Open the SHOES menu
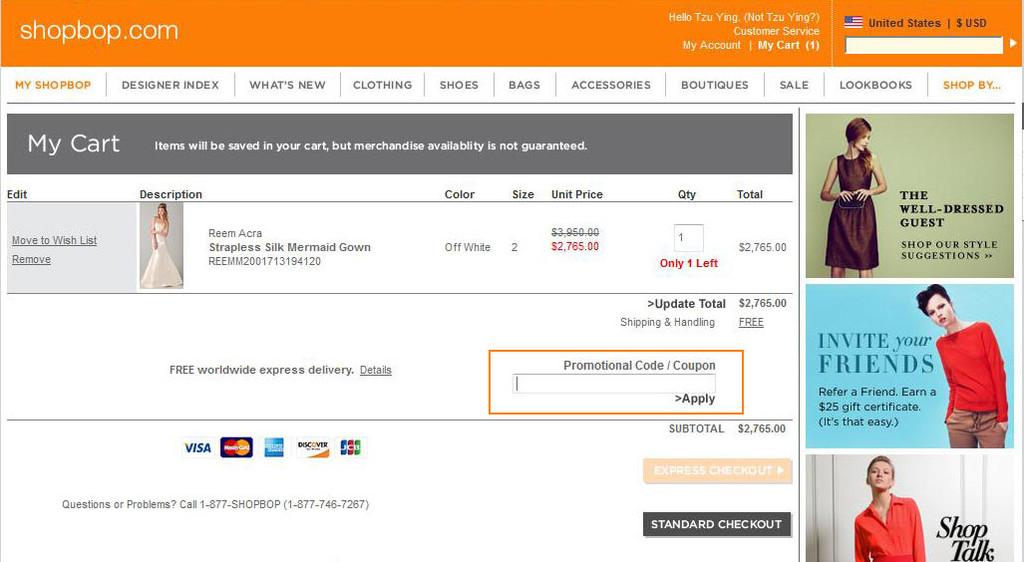Viewport: 1024px width, 562px height. [458, 85]
